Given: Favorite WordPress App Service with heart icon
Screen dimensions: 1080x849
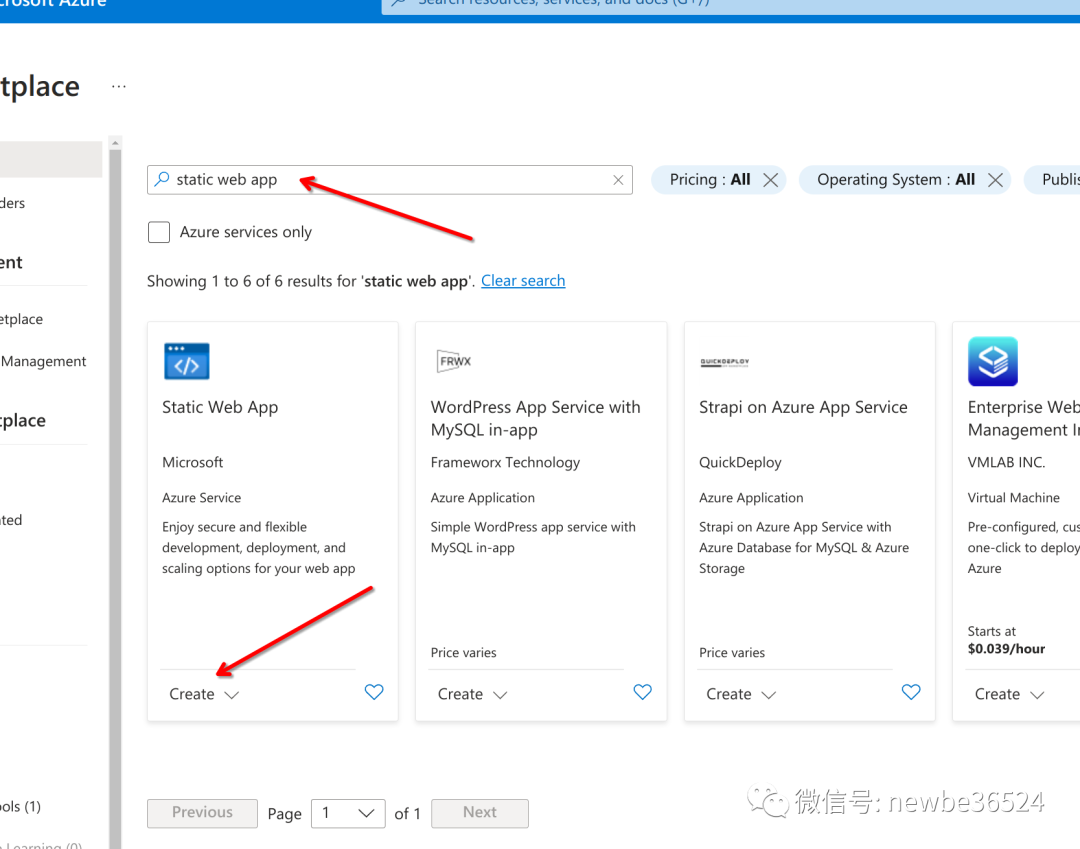Looking at the screenshot, I should (643, 692).
